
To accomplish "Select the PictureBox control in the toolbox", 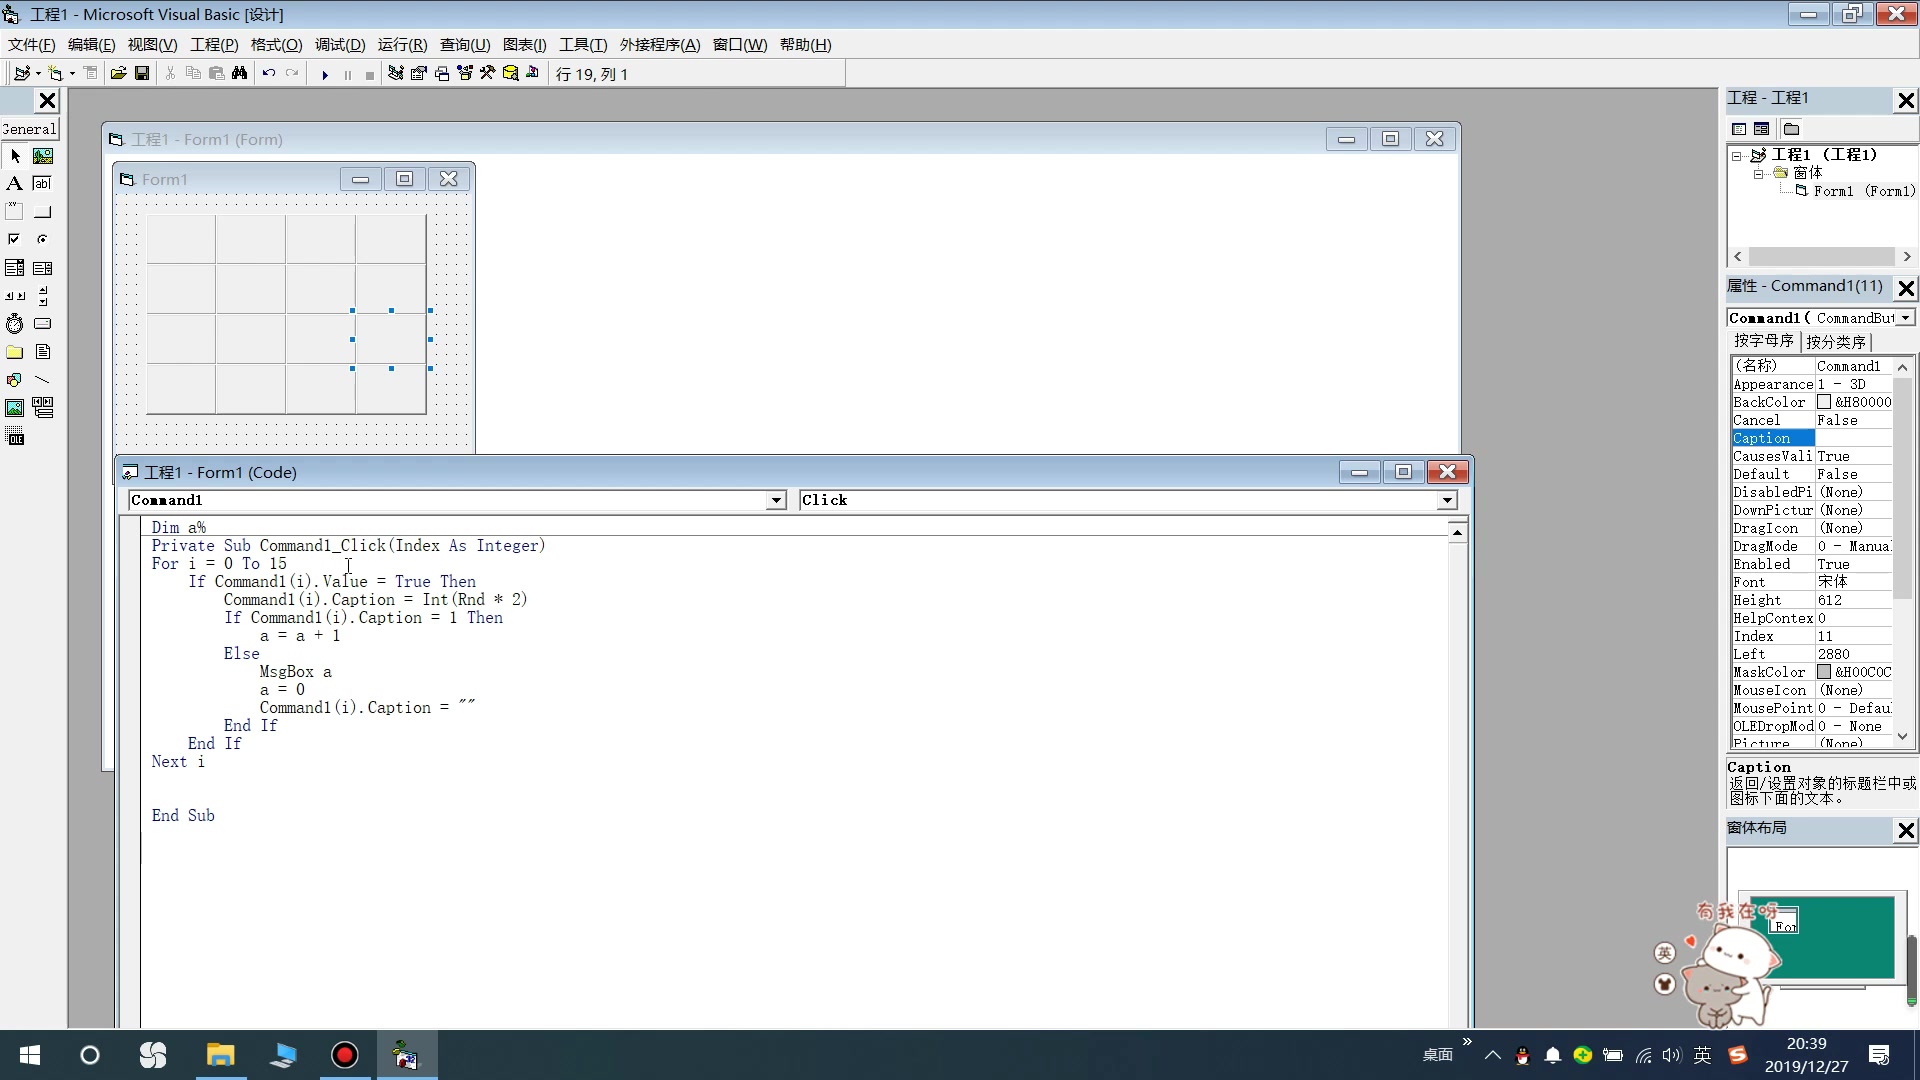I will coord(43,156).
